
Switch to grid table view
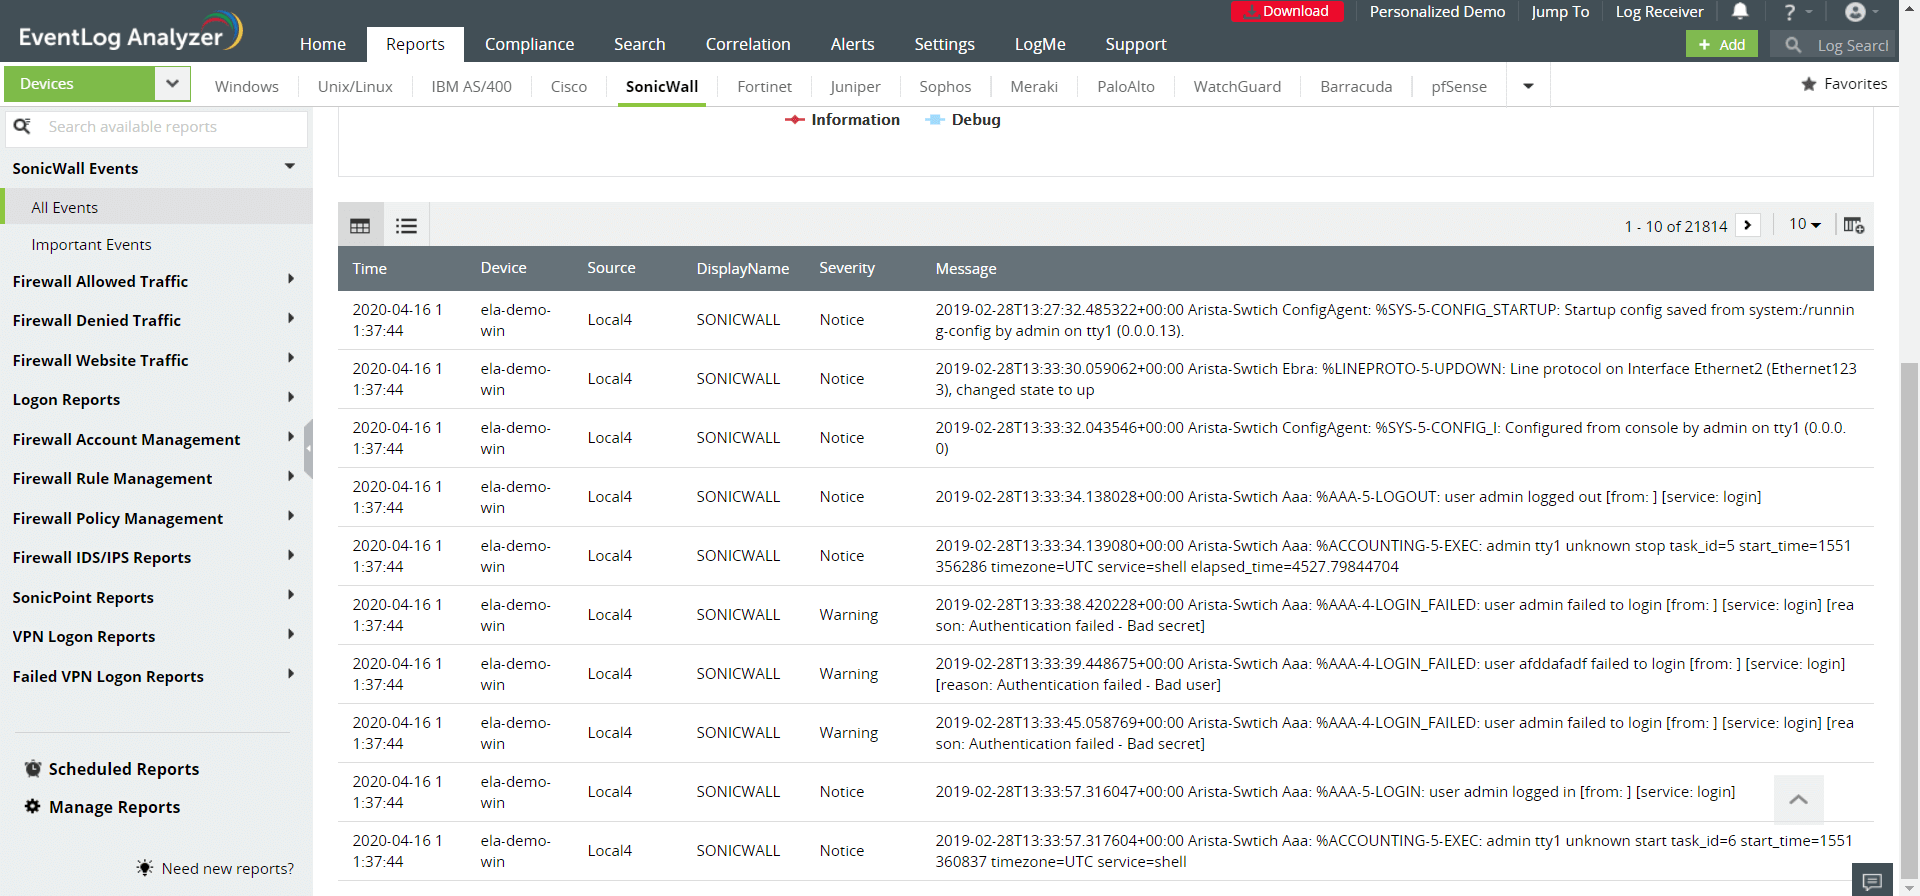360,226
